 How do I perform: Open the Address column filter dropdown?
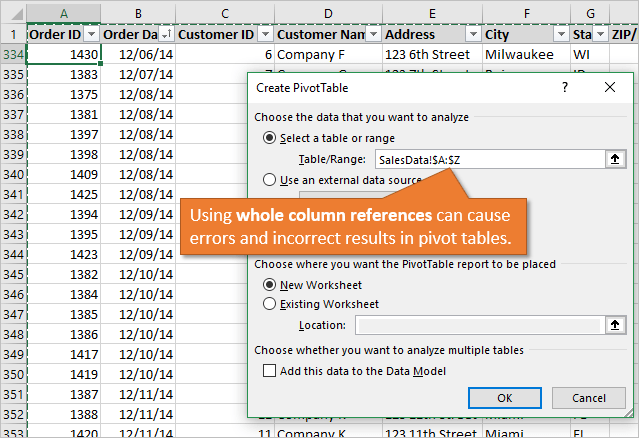(x=469, y=34)
